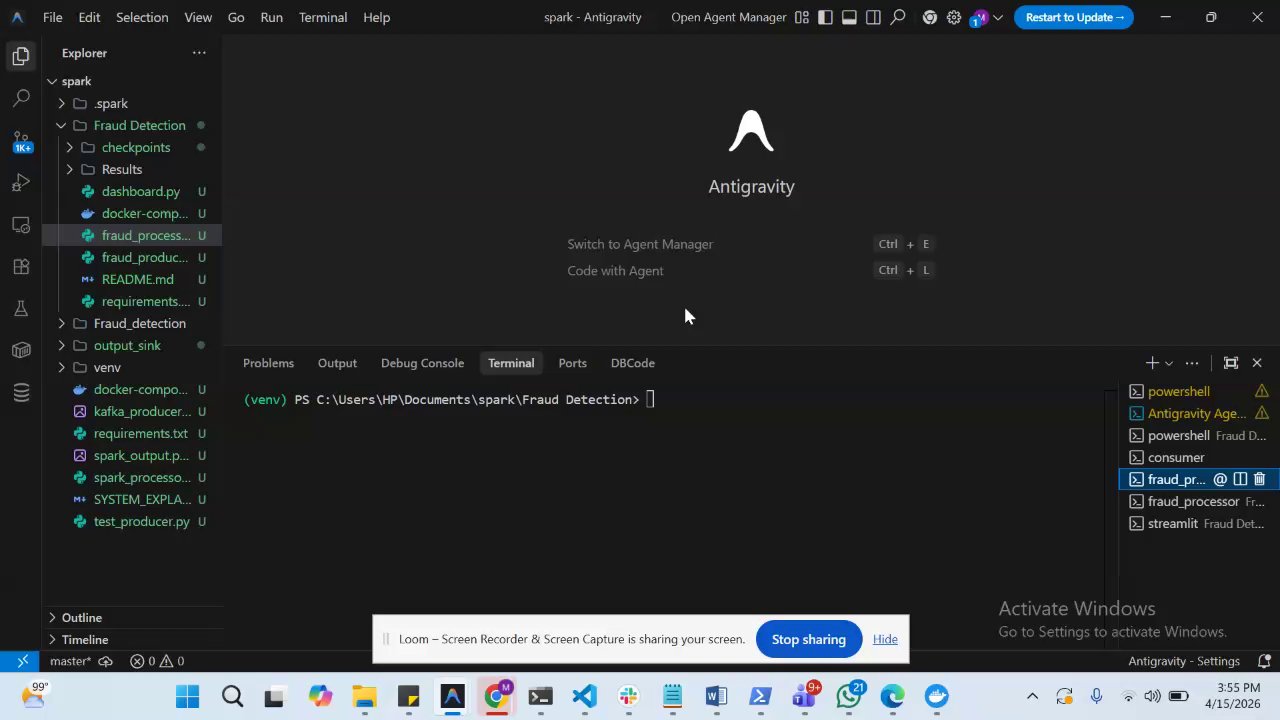Screen dimensions: 1280x720
Task: Toggle the secondary side bar visibility
Action: click(x=873, y=17)
